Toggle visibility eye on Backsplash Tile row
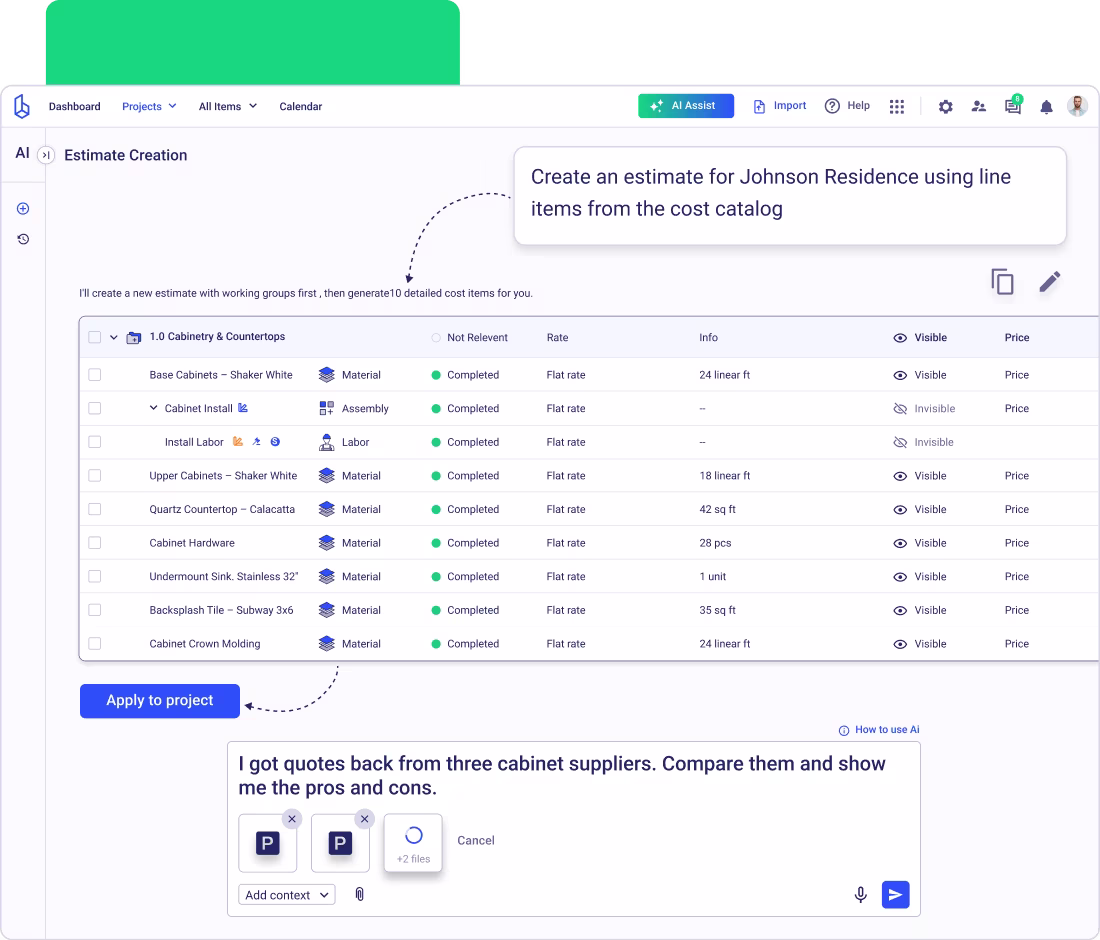 pos(900,610)
